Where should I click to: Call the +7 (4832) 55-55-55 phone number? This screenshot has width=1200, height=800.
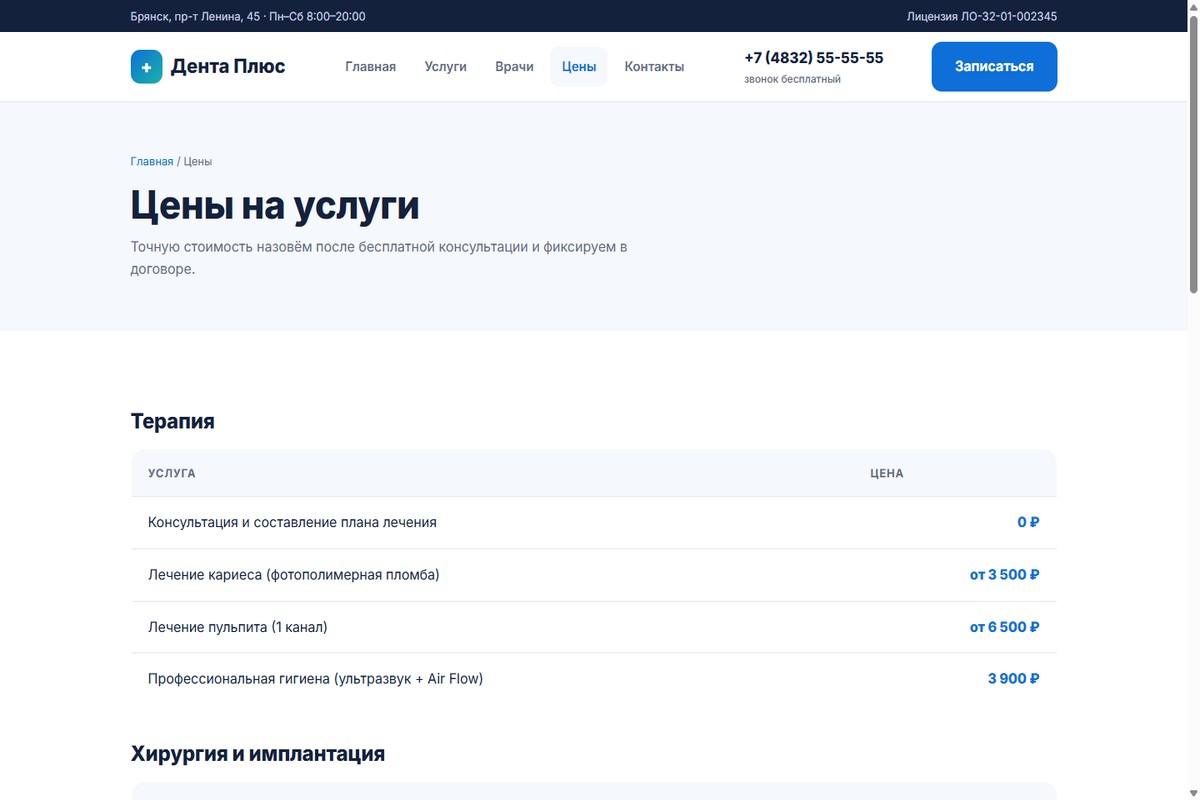814,58
